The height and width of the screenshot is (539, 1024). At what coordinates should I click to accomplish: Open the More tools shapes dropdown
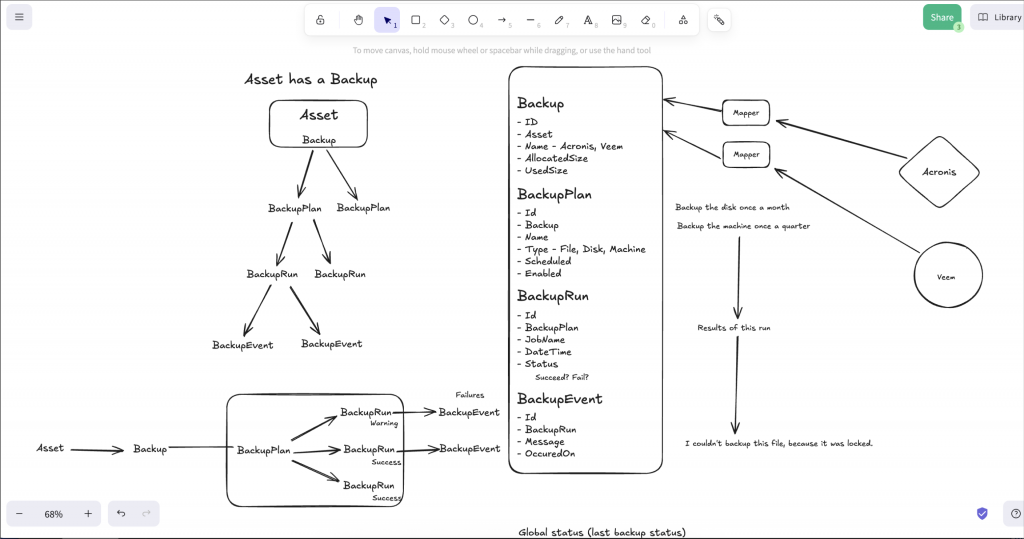[683, 20]
